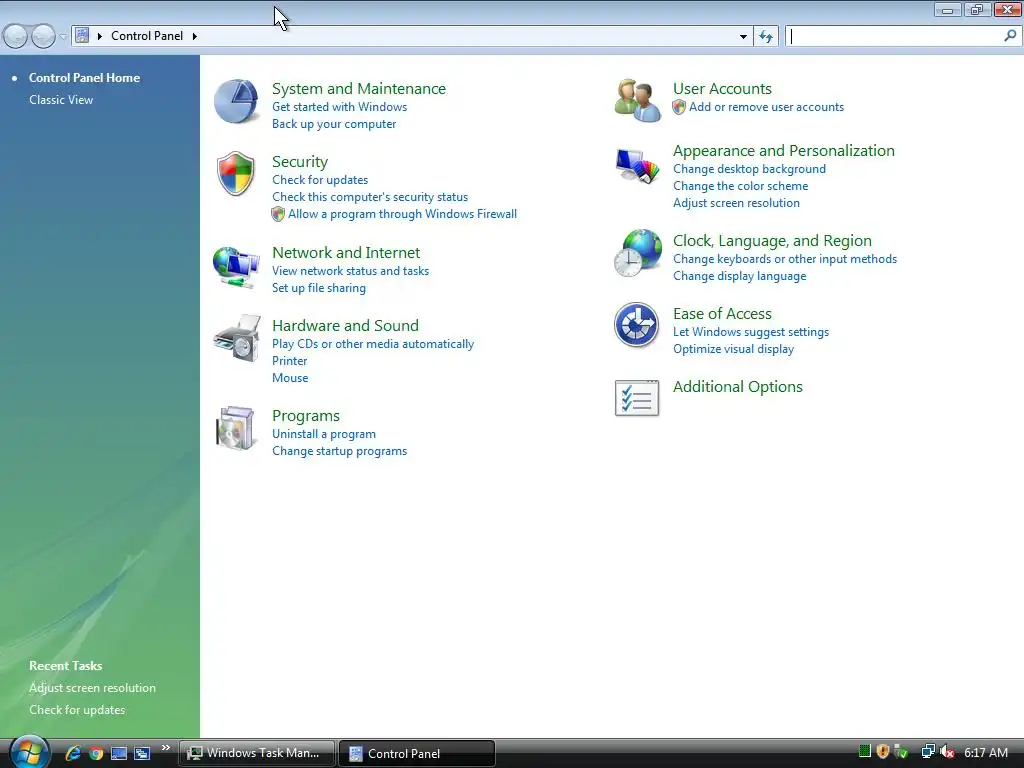The height and width of the screenshot is (768, 1024).
Task: Click Back up your computer
Action: tap(334, 124)
